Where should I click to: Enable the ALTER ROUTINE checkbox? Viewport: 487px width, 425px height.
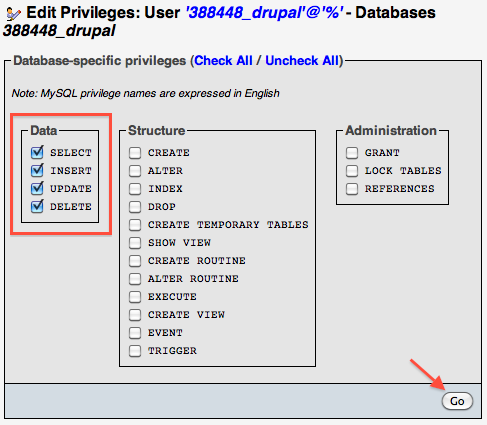(x=135, y=279)
